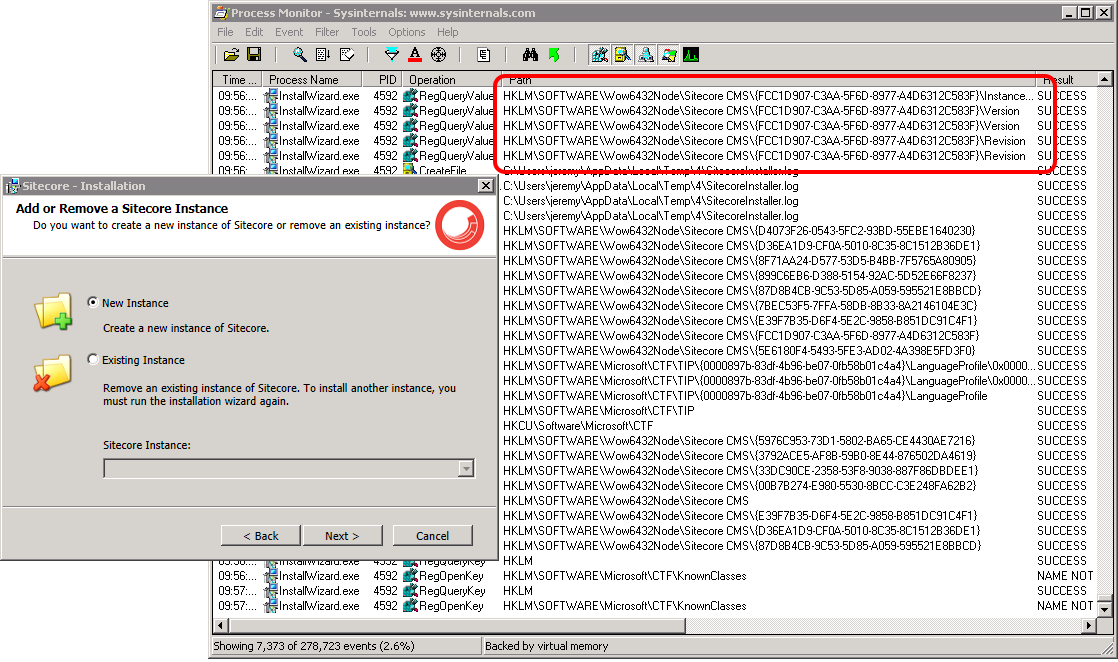Select the registry path ending in \Instance...
The image size is (1118, 662).
pyautogui.click(x=768, y=96)
